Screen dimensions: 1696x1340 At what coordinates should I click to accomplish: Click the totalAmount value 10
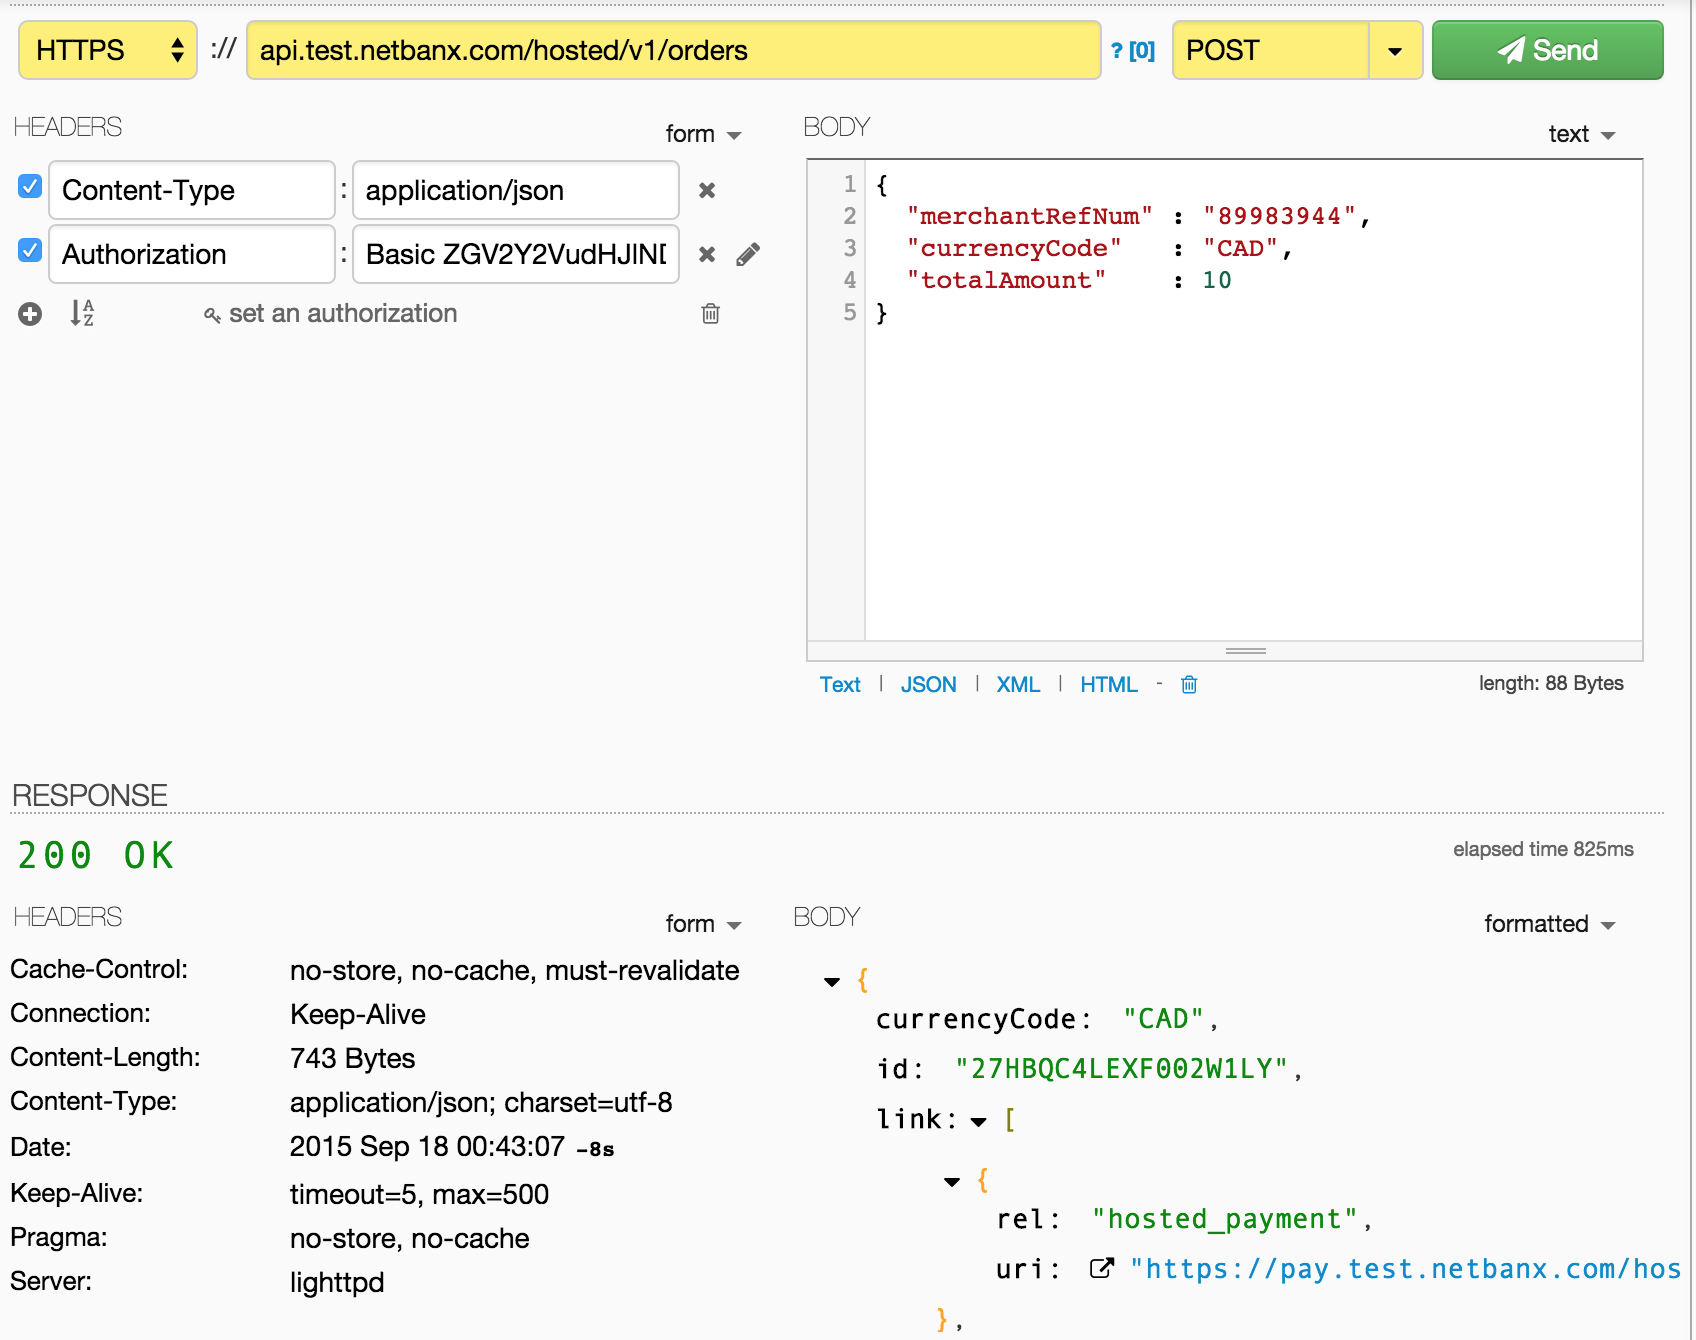1217,280
